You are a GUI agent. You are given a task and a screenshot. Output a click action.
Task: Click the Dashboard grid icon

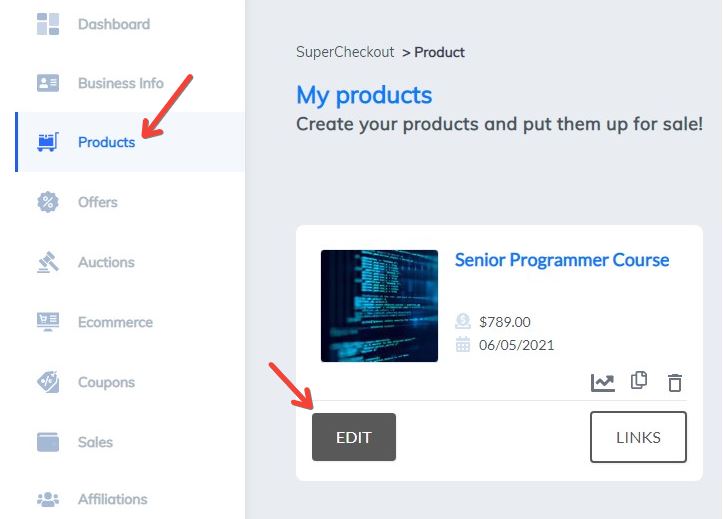[x=48, y=24]
